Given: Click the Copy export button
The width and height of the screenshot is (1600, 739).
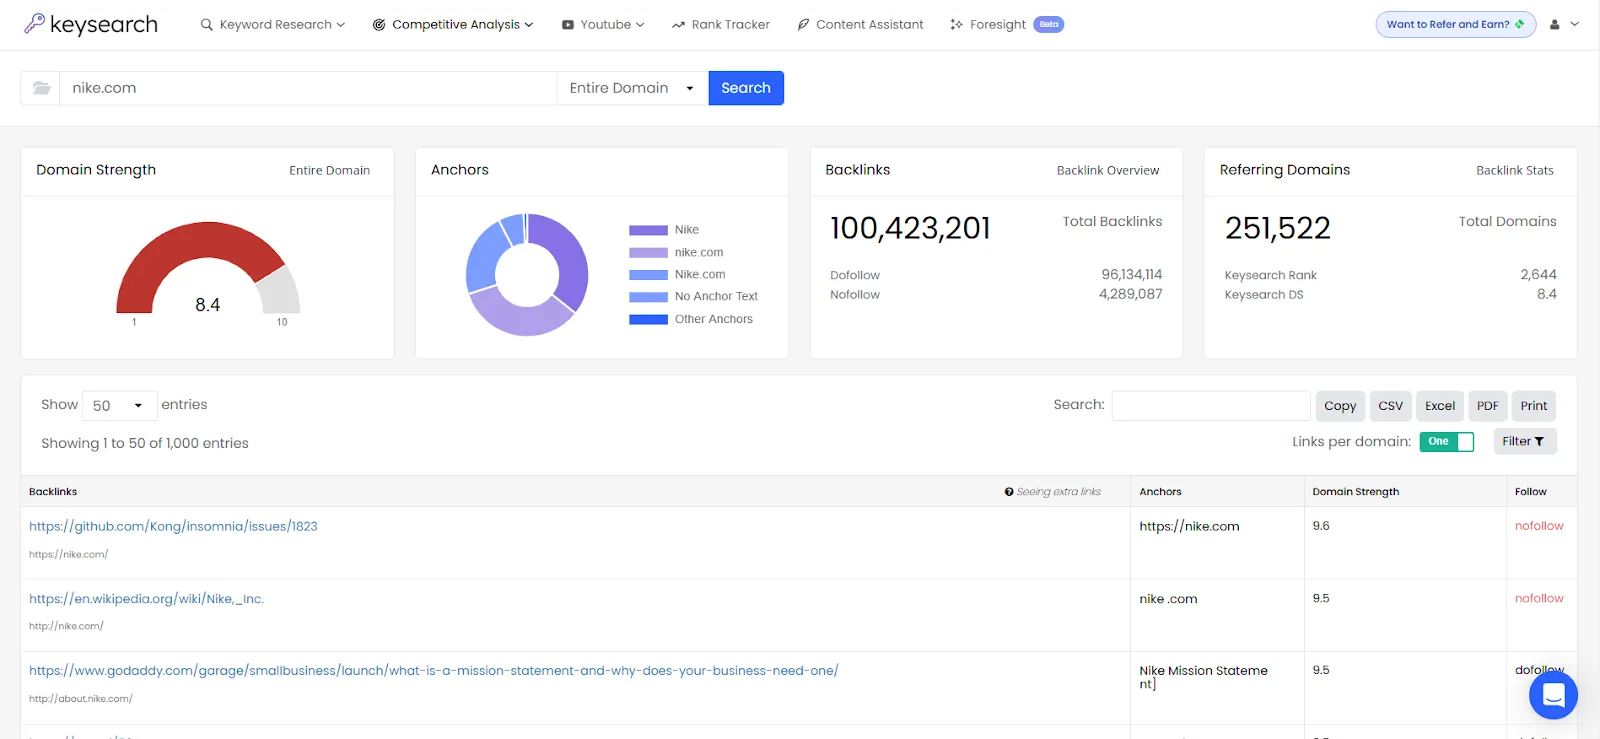Looking at the screenshot, I should (x=1340, y=405).
